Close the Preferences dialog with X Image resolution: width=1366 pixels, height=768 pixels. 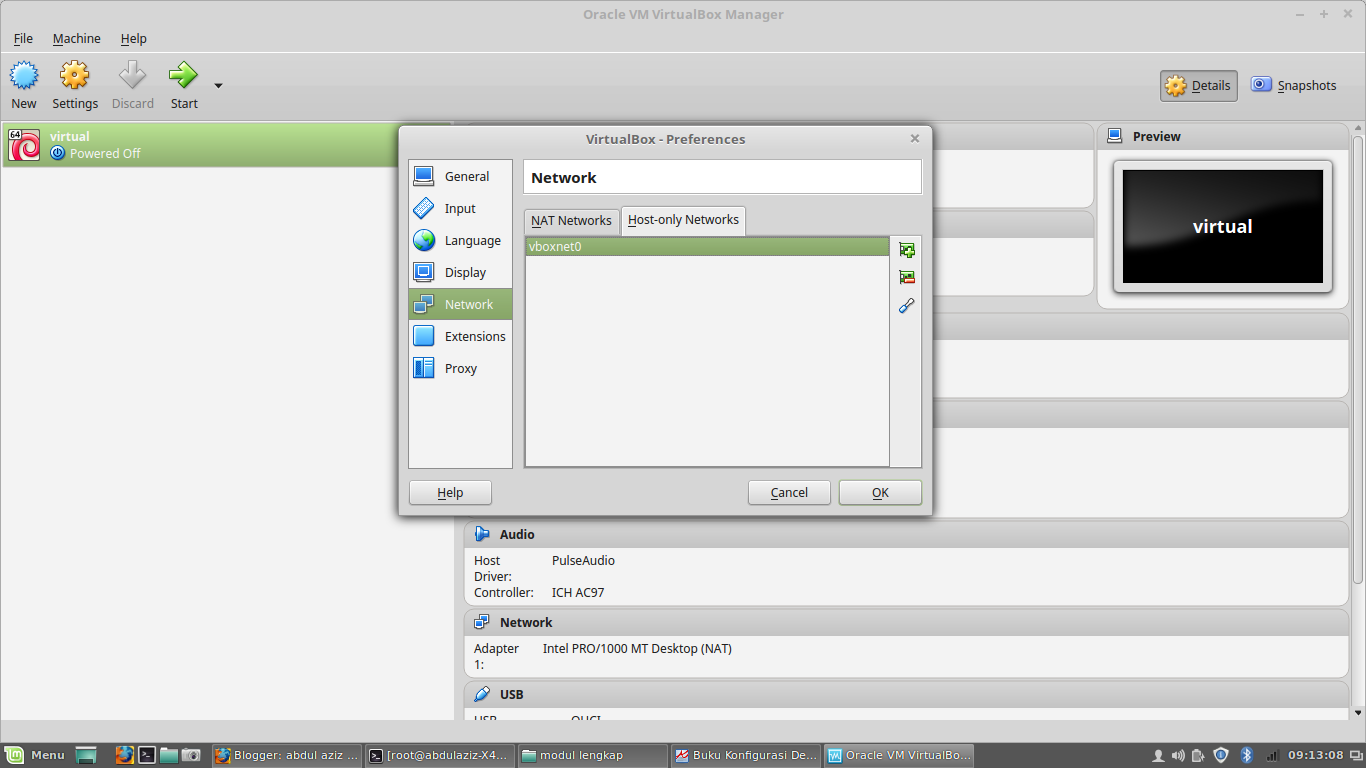pyautogui.click(x=915, y=139)
